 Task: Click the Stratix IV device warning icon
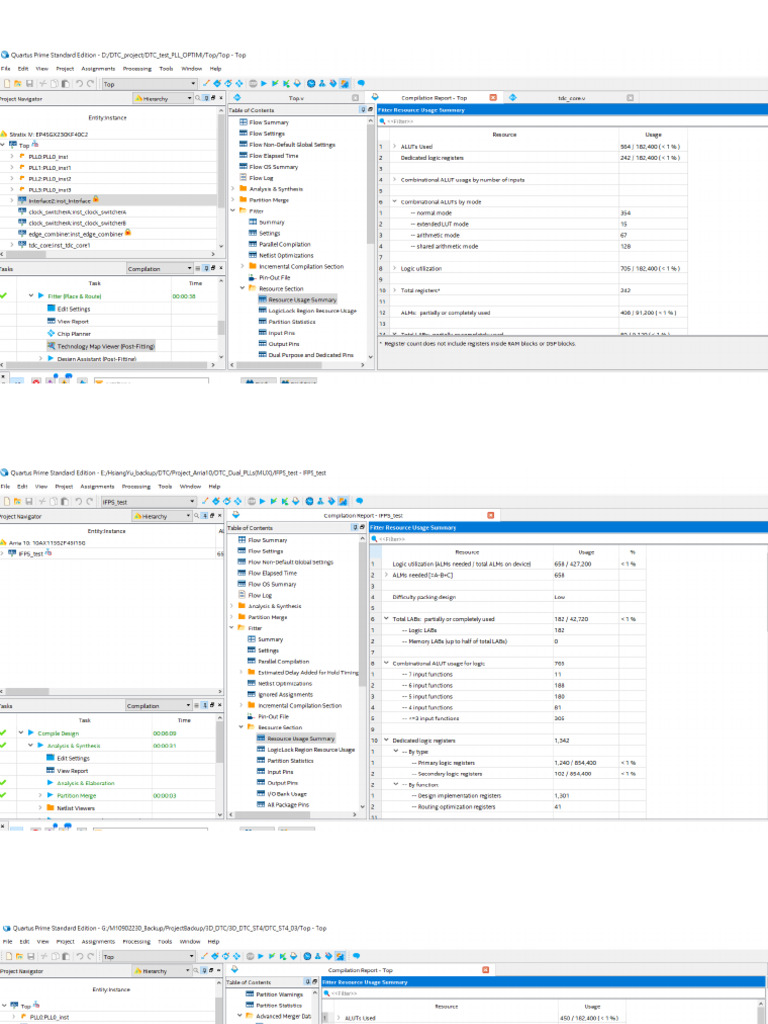[4, 133]
